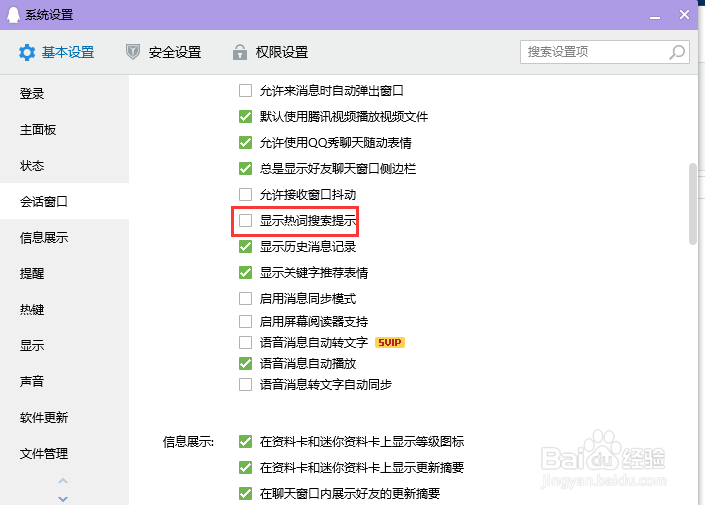The height and width of the screenshot is (505, 705).
Task: Uncheck 总是显示好友聊天窗口侧边栏
Action: pos(245,169)
